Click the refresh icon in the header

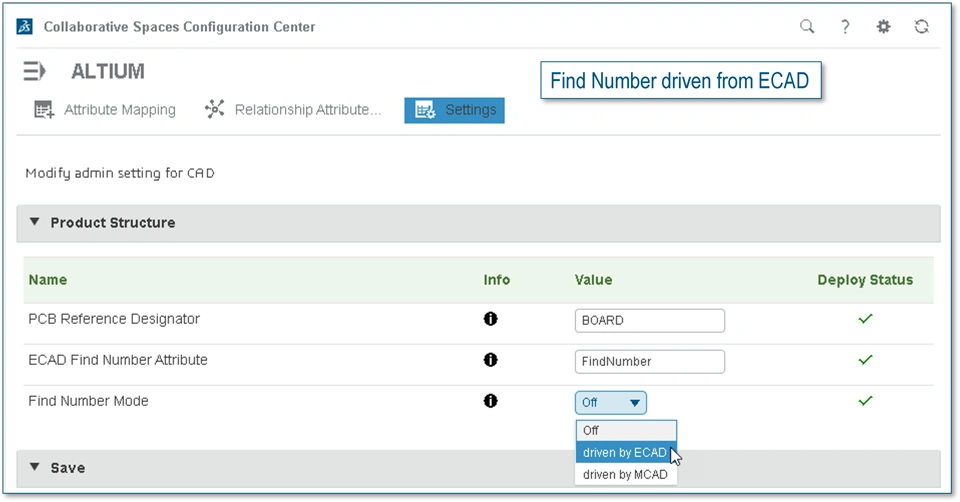(922, 27)
